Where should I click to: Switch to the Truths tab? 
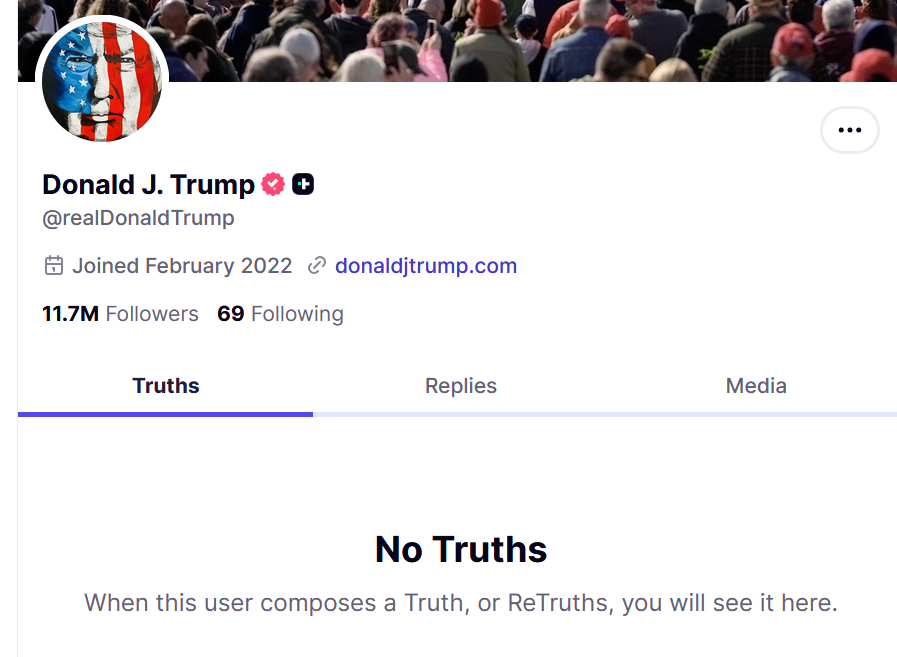166,386
